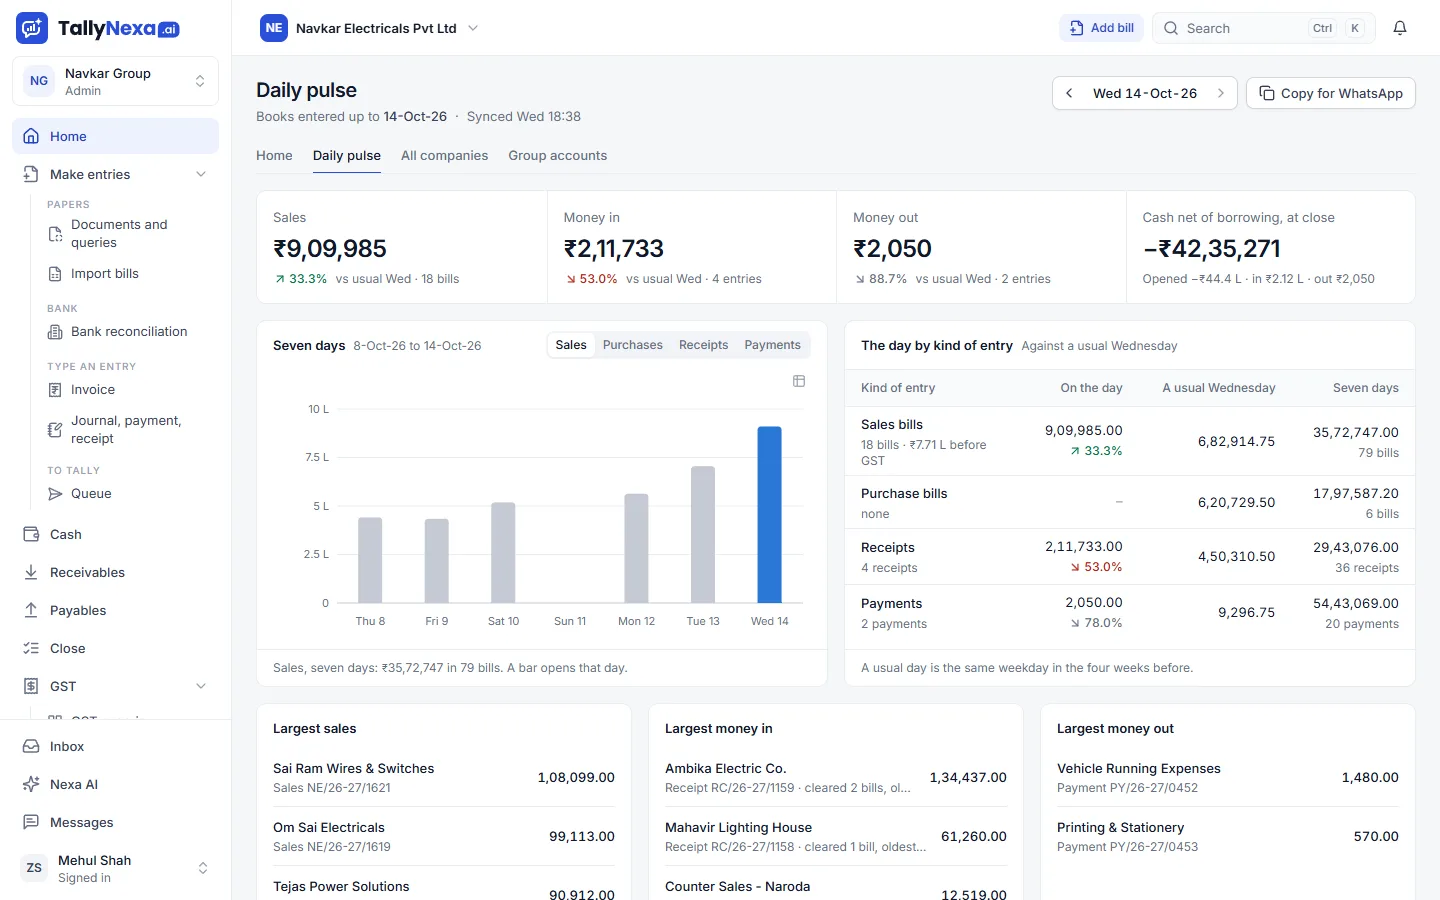Click the Bank reconciliation icon
The image size is (1440, 900).
56,332
